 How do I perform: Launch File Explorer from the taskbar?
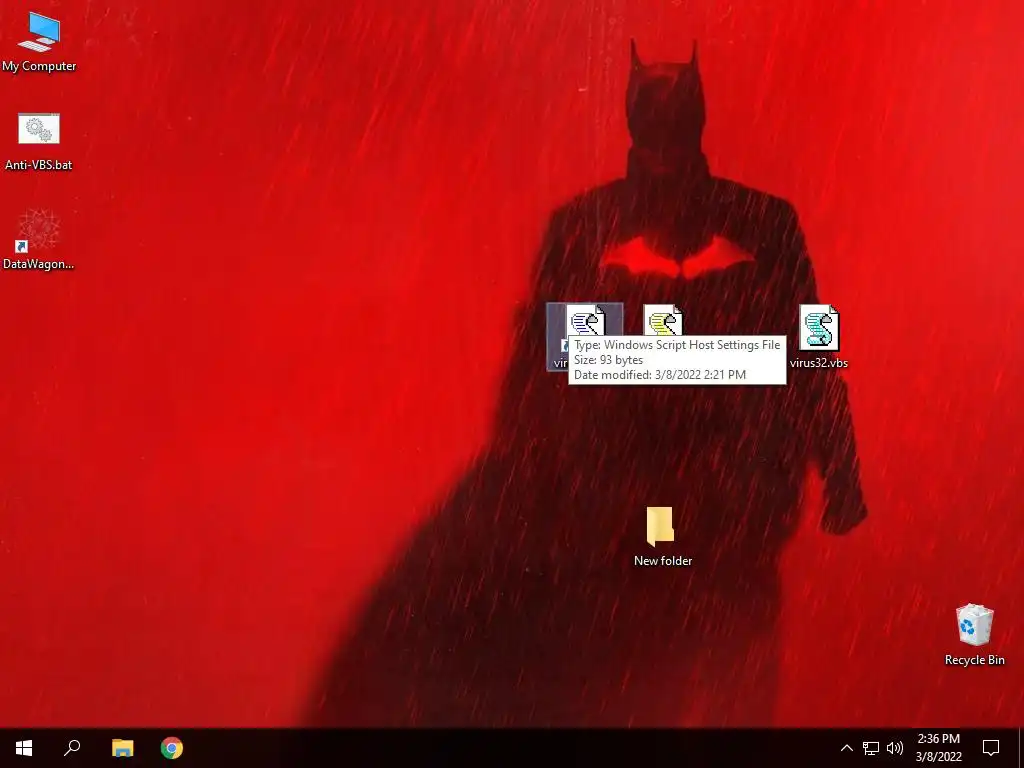click(x=122, y=748)
